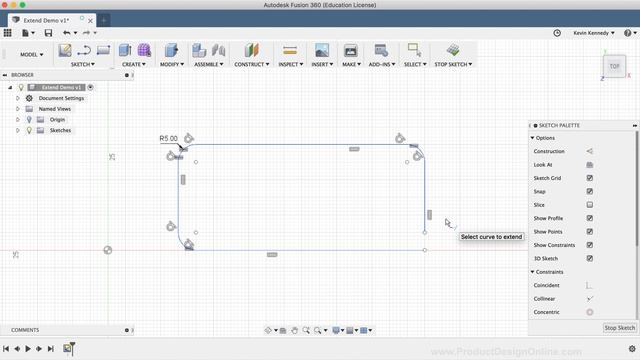Open the timeline settings gear
640x360 pixels.
coord(632,349)
